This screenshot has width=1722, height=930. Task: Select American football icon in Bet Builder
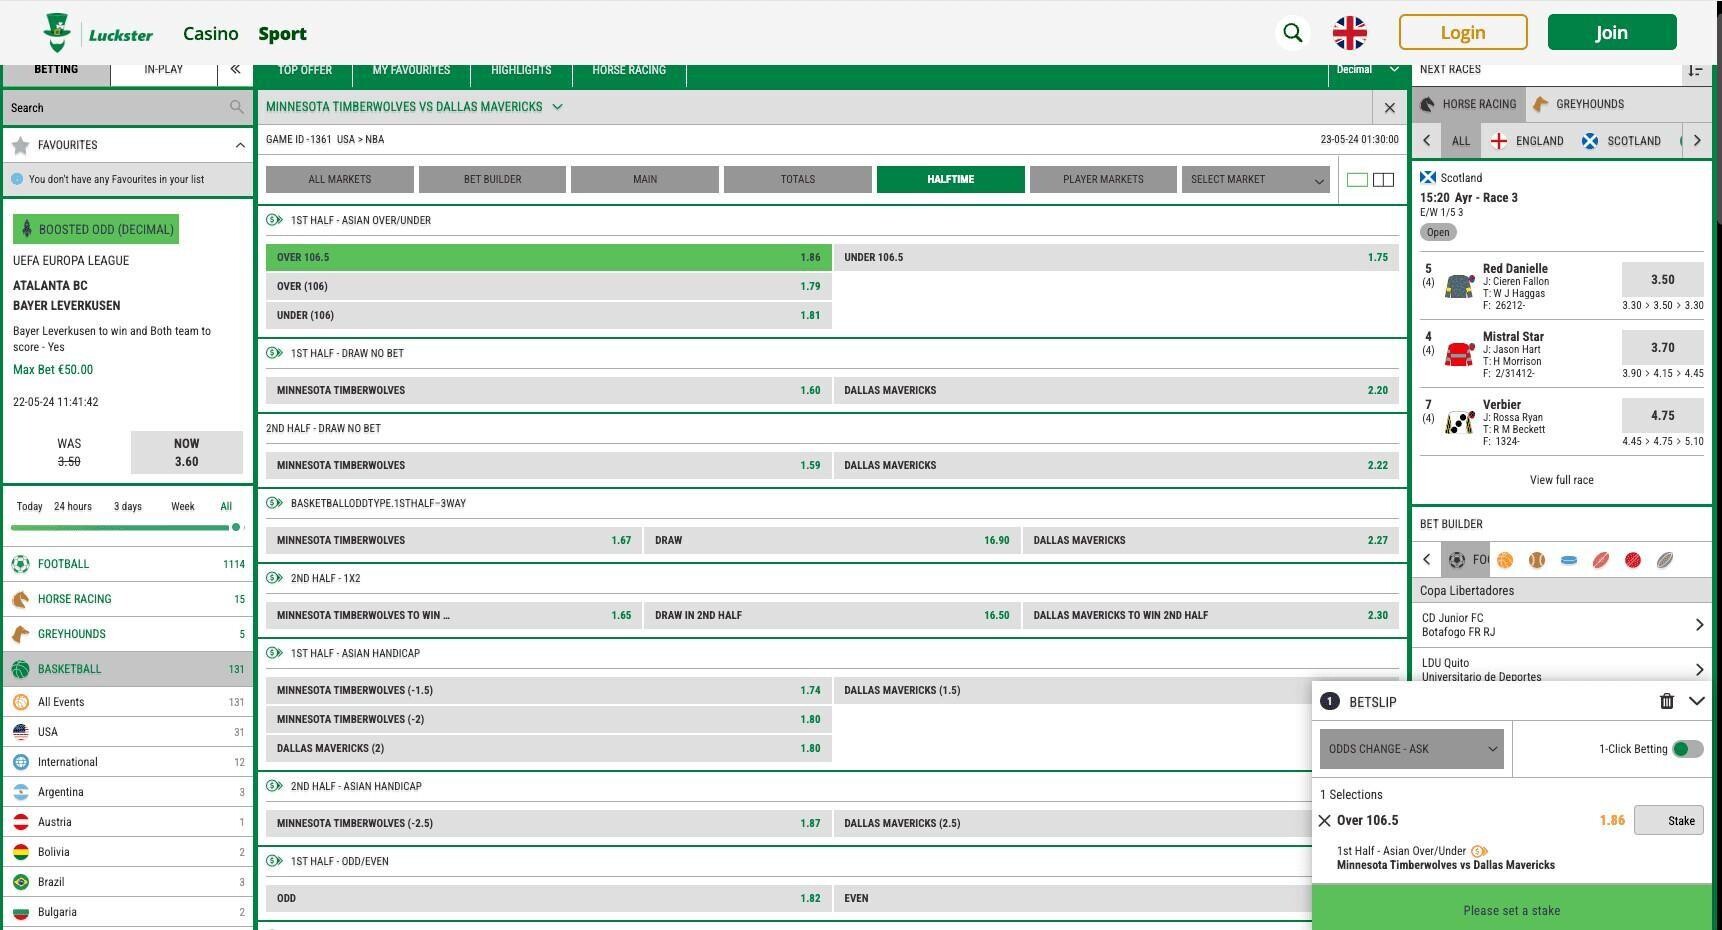pyautogui.click(x=1601, y=560)
